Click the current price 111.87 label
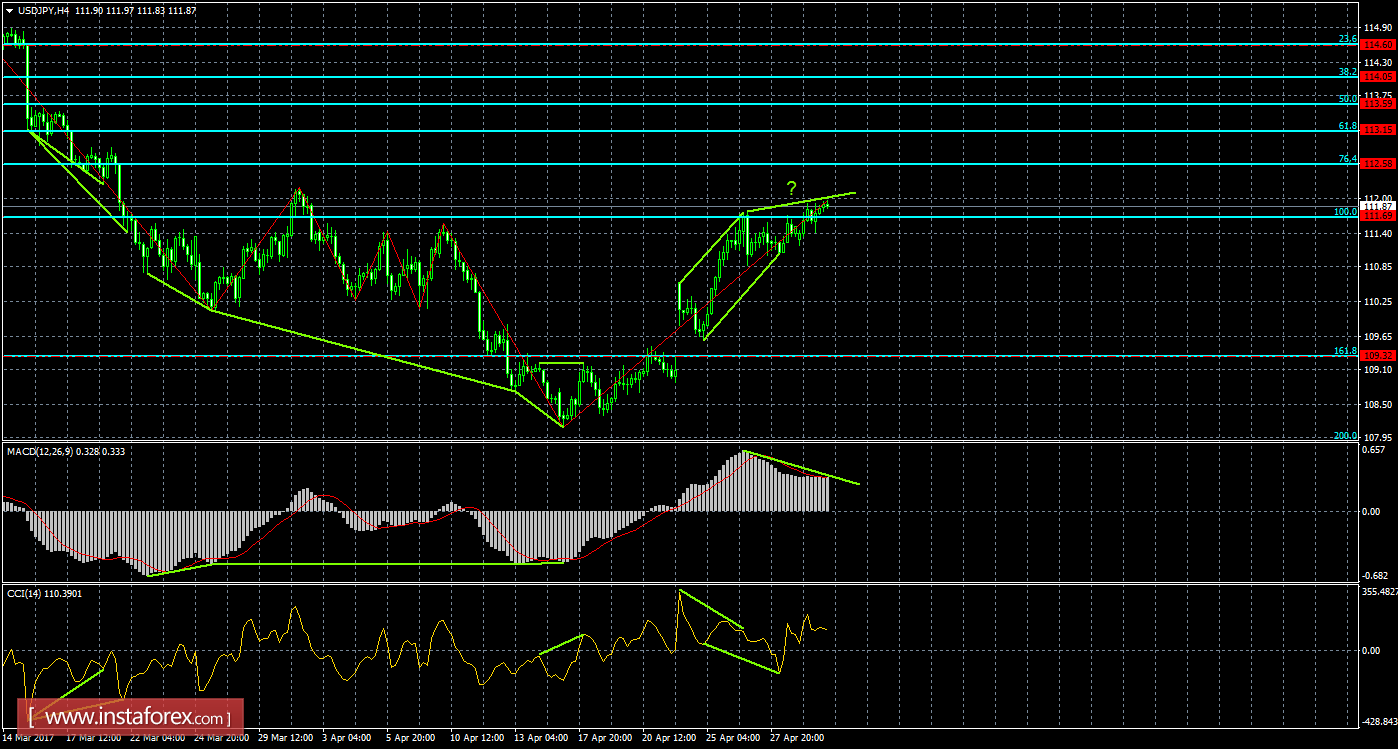 pos(1380,206)
